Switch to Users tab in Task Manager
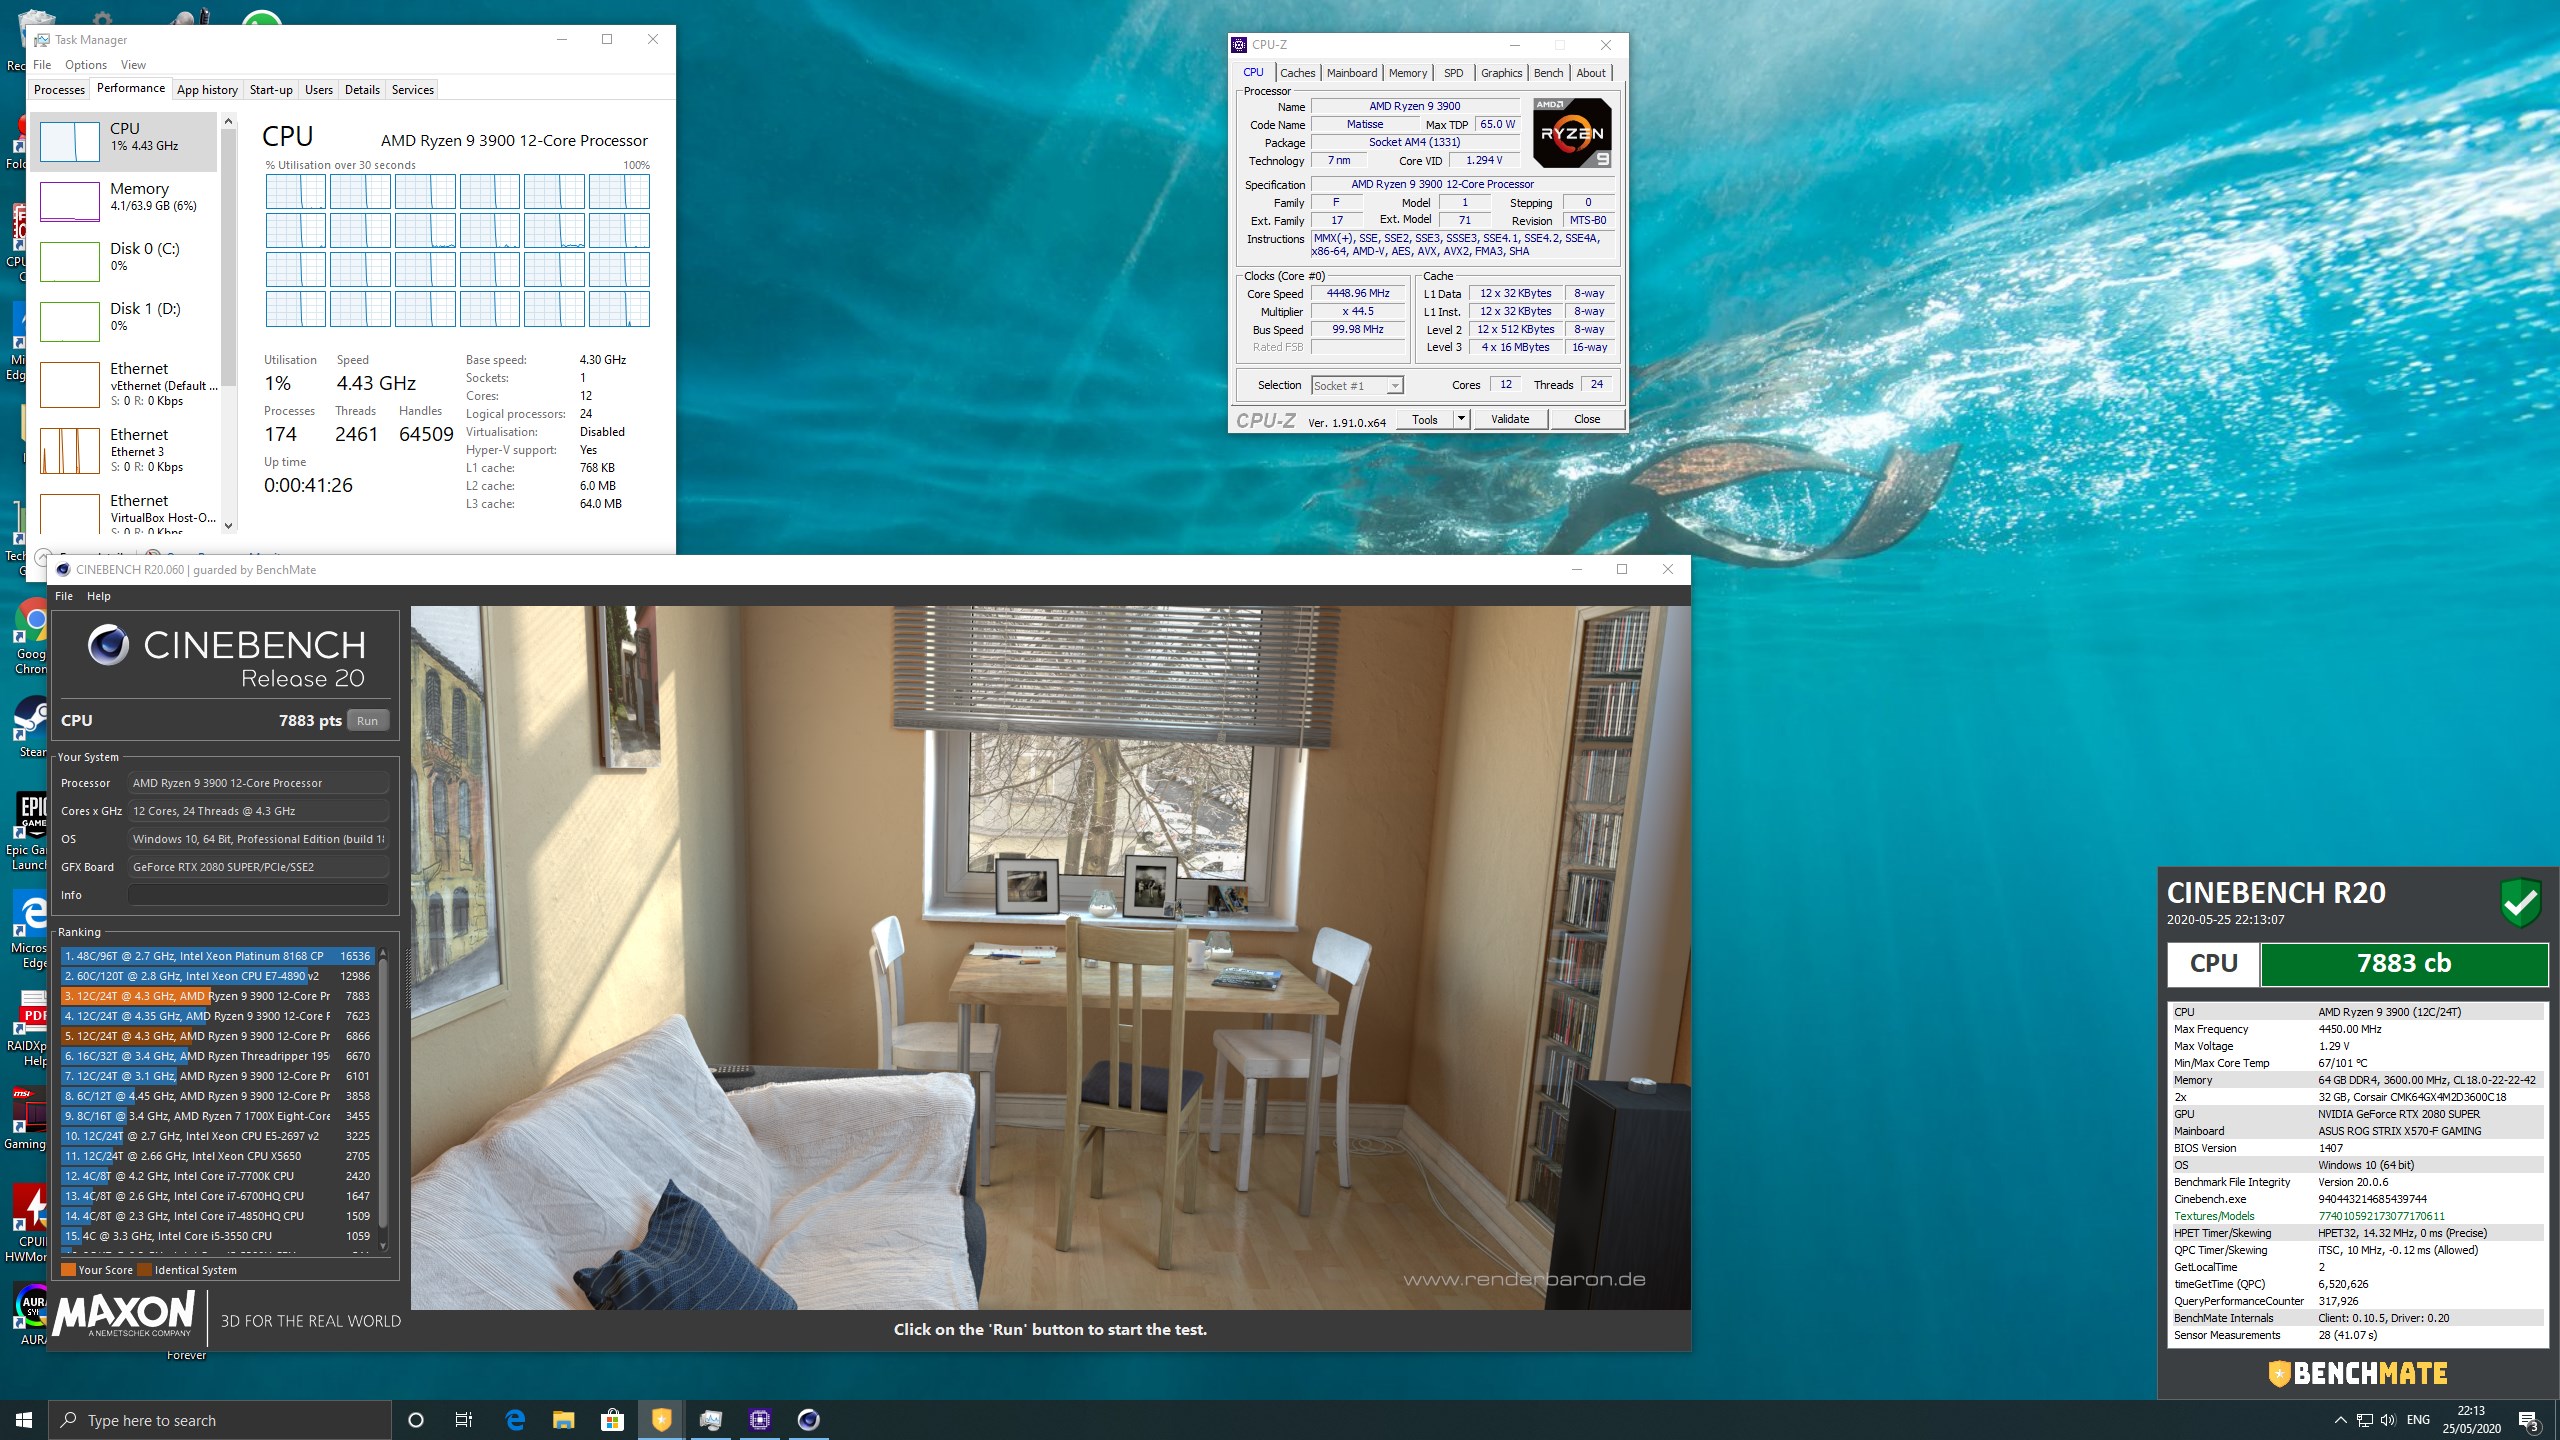Screen dimensions: 2560x1440 point(319,89)
